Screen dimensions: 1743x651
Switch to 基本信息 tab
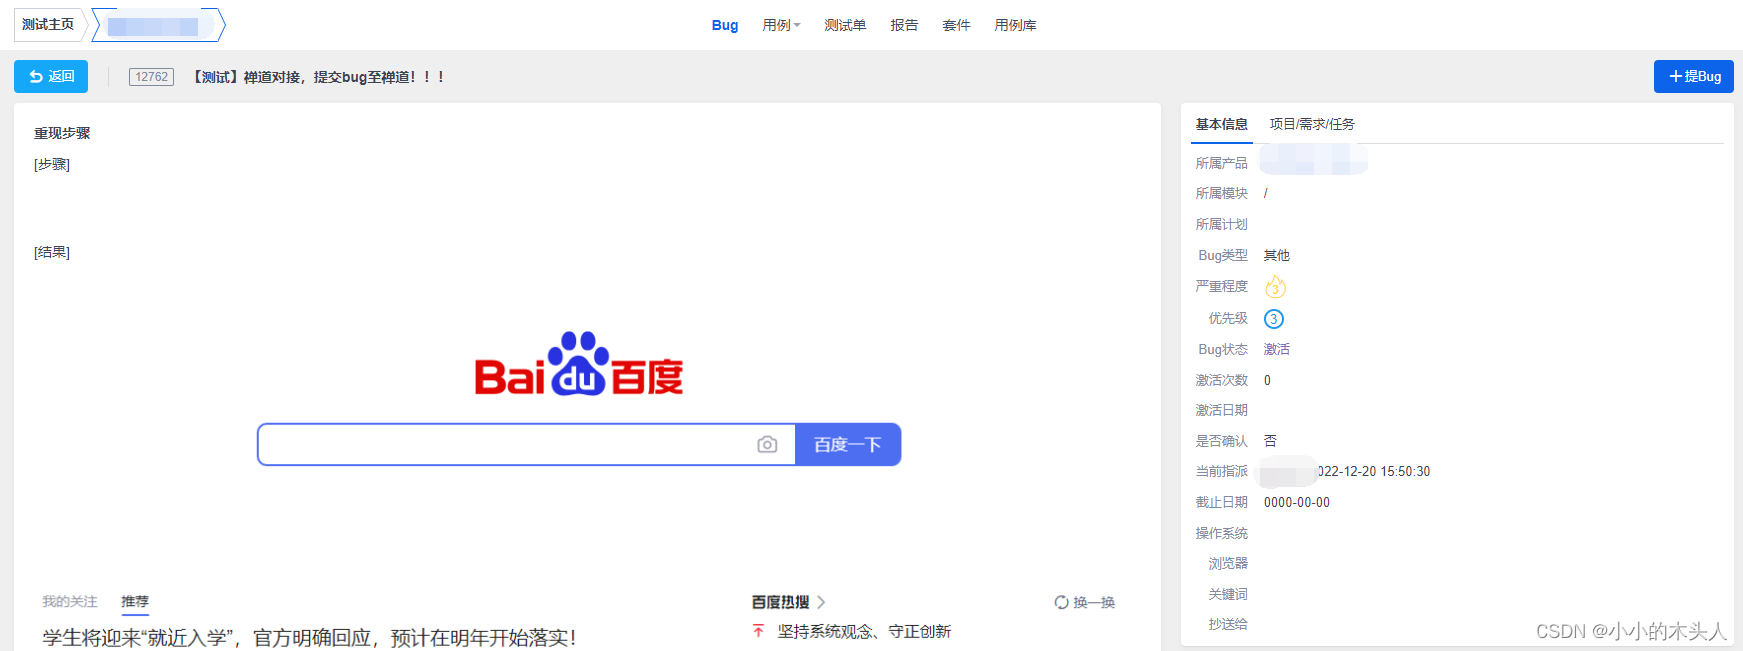(x=1221, y=124)
